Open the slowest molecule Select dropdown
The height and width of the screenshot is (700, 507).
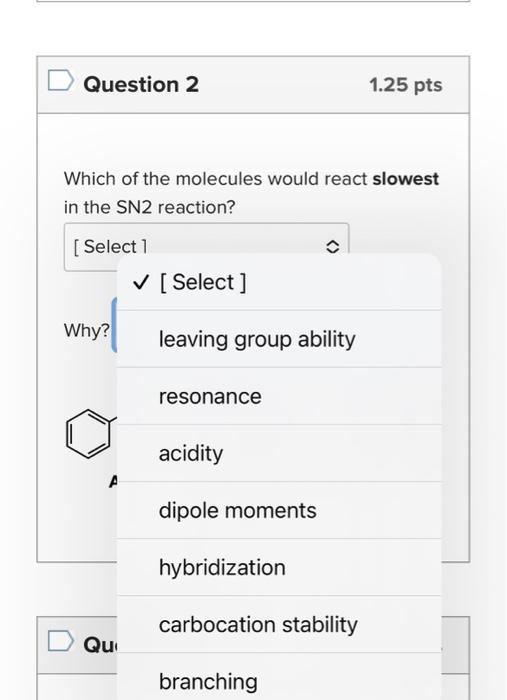click(206, 247)
